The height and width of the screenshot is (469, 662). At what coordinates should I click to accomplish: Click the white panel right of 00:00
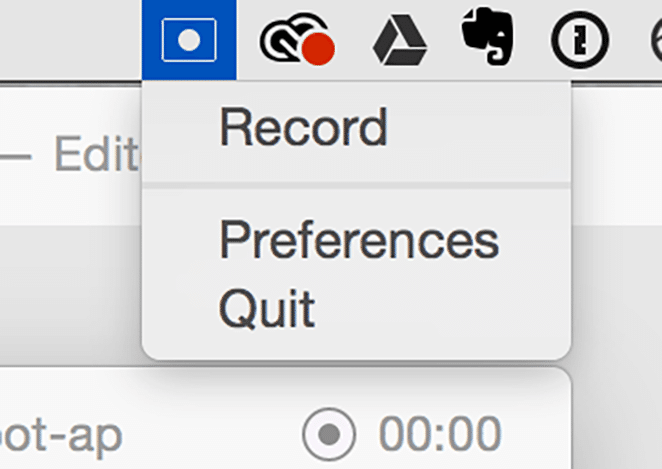click(540, 434)
